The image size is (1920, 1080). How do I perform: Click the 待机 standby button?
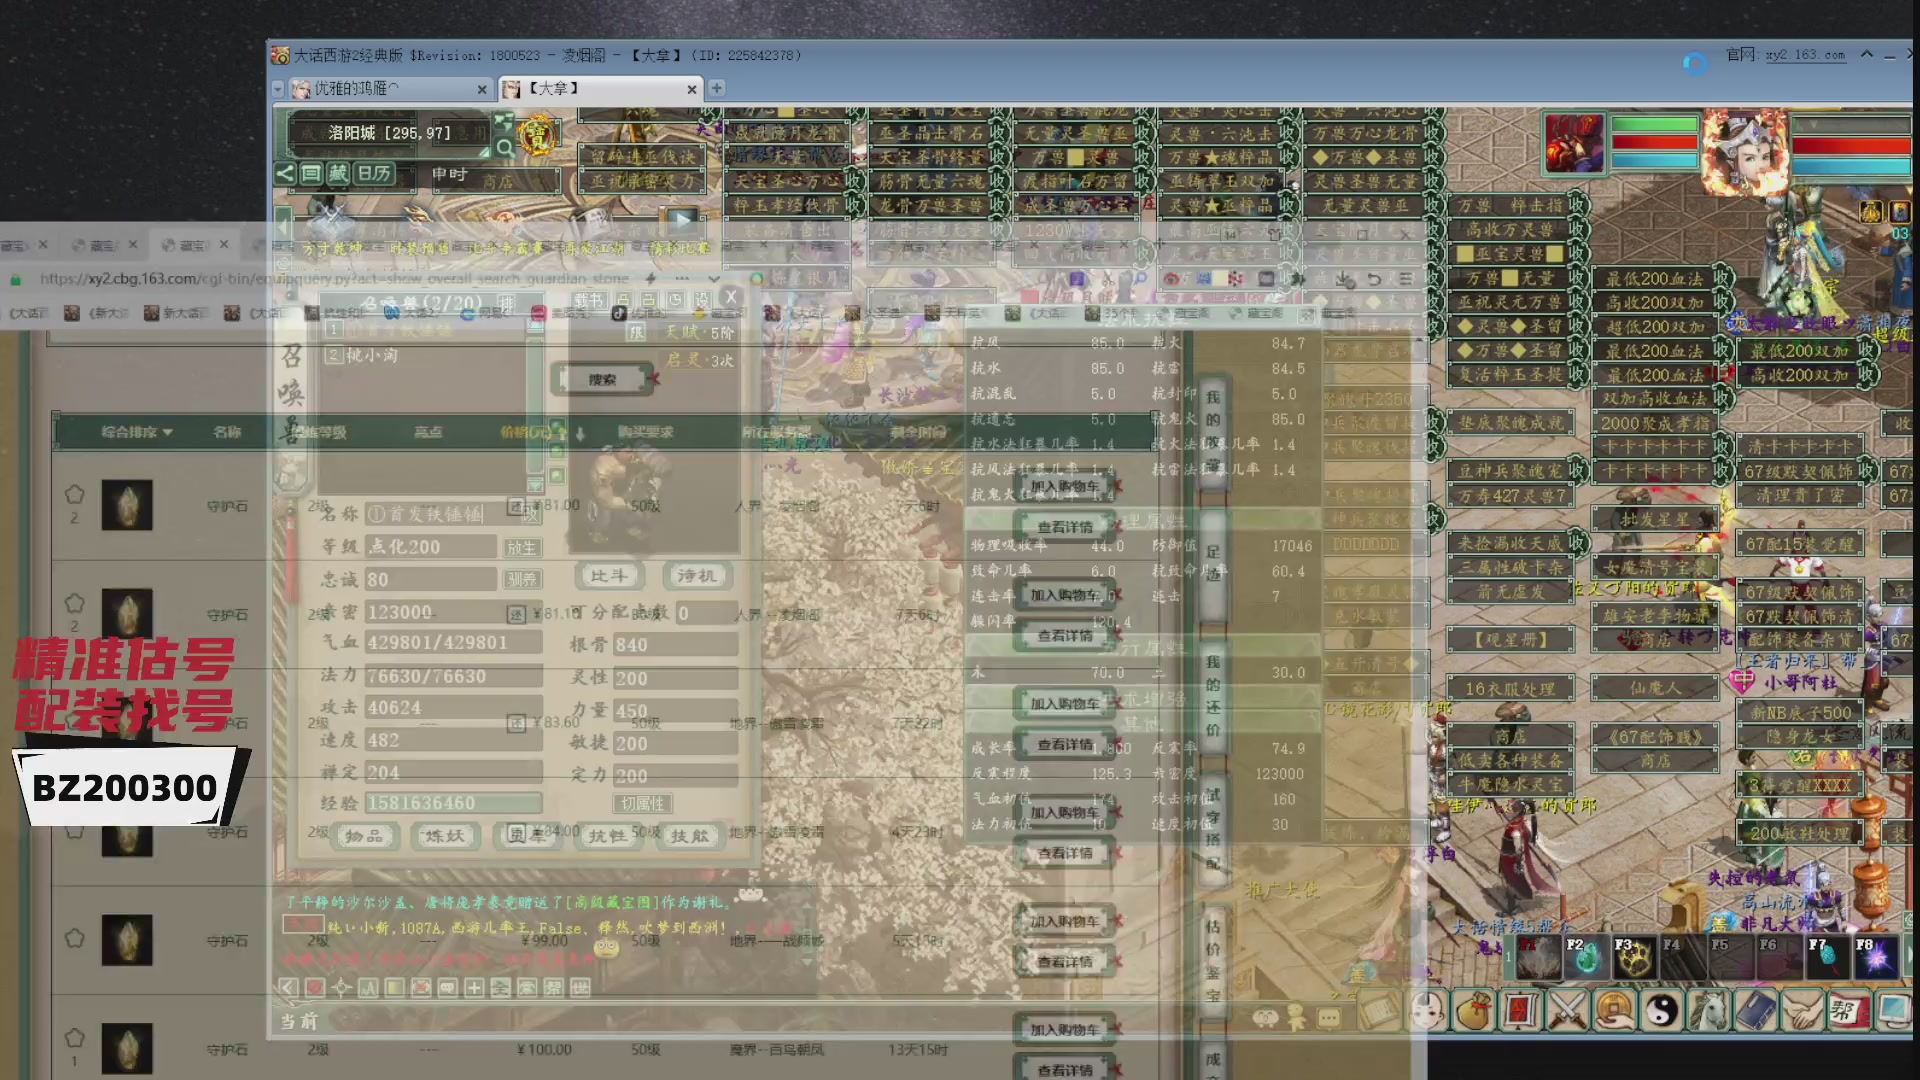pos(696,576)
